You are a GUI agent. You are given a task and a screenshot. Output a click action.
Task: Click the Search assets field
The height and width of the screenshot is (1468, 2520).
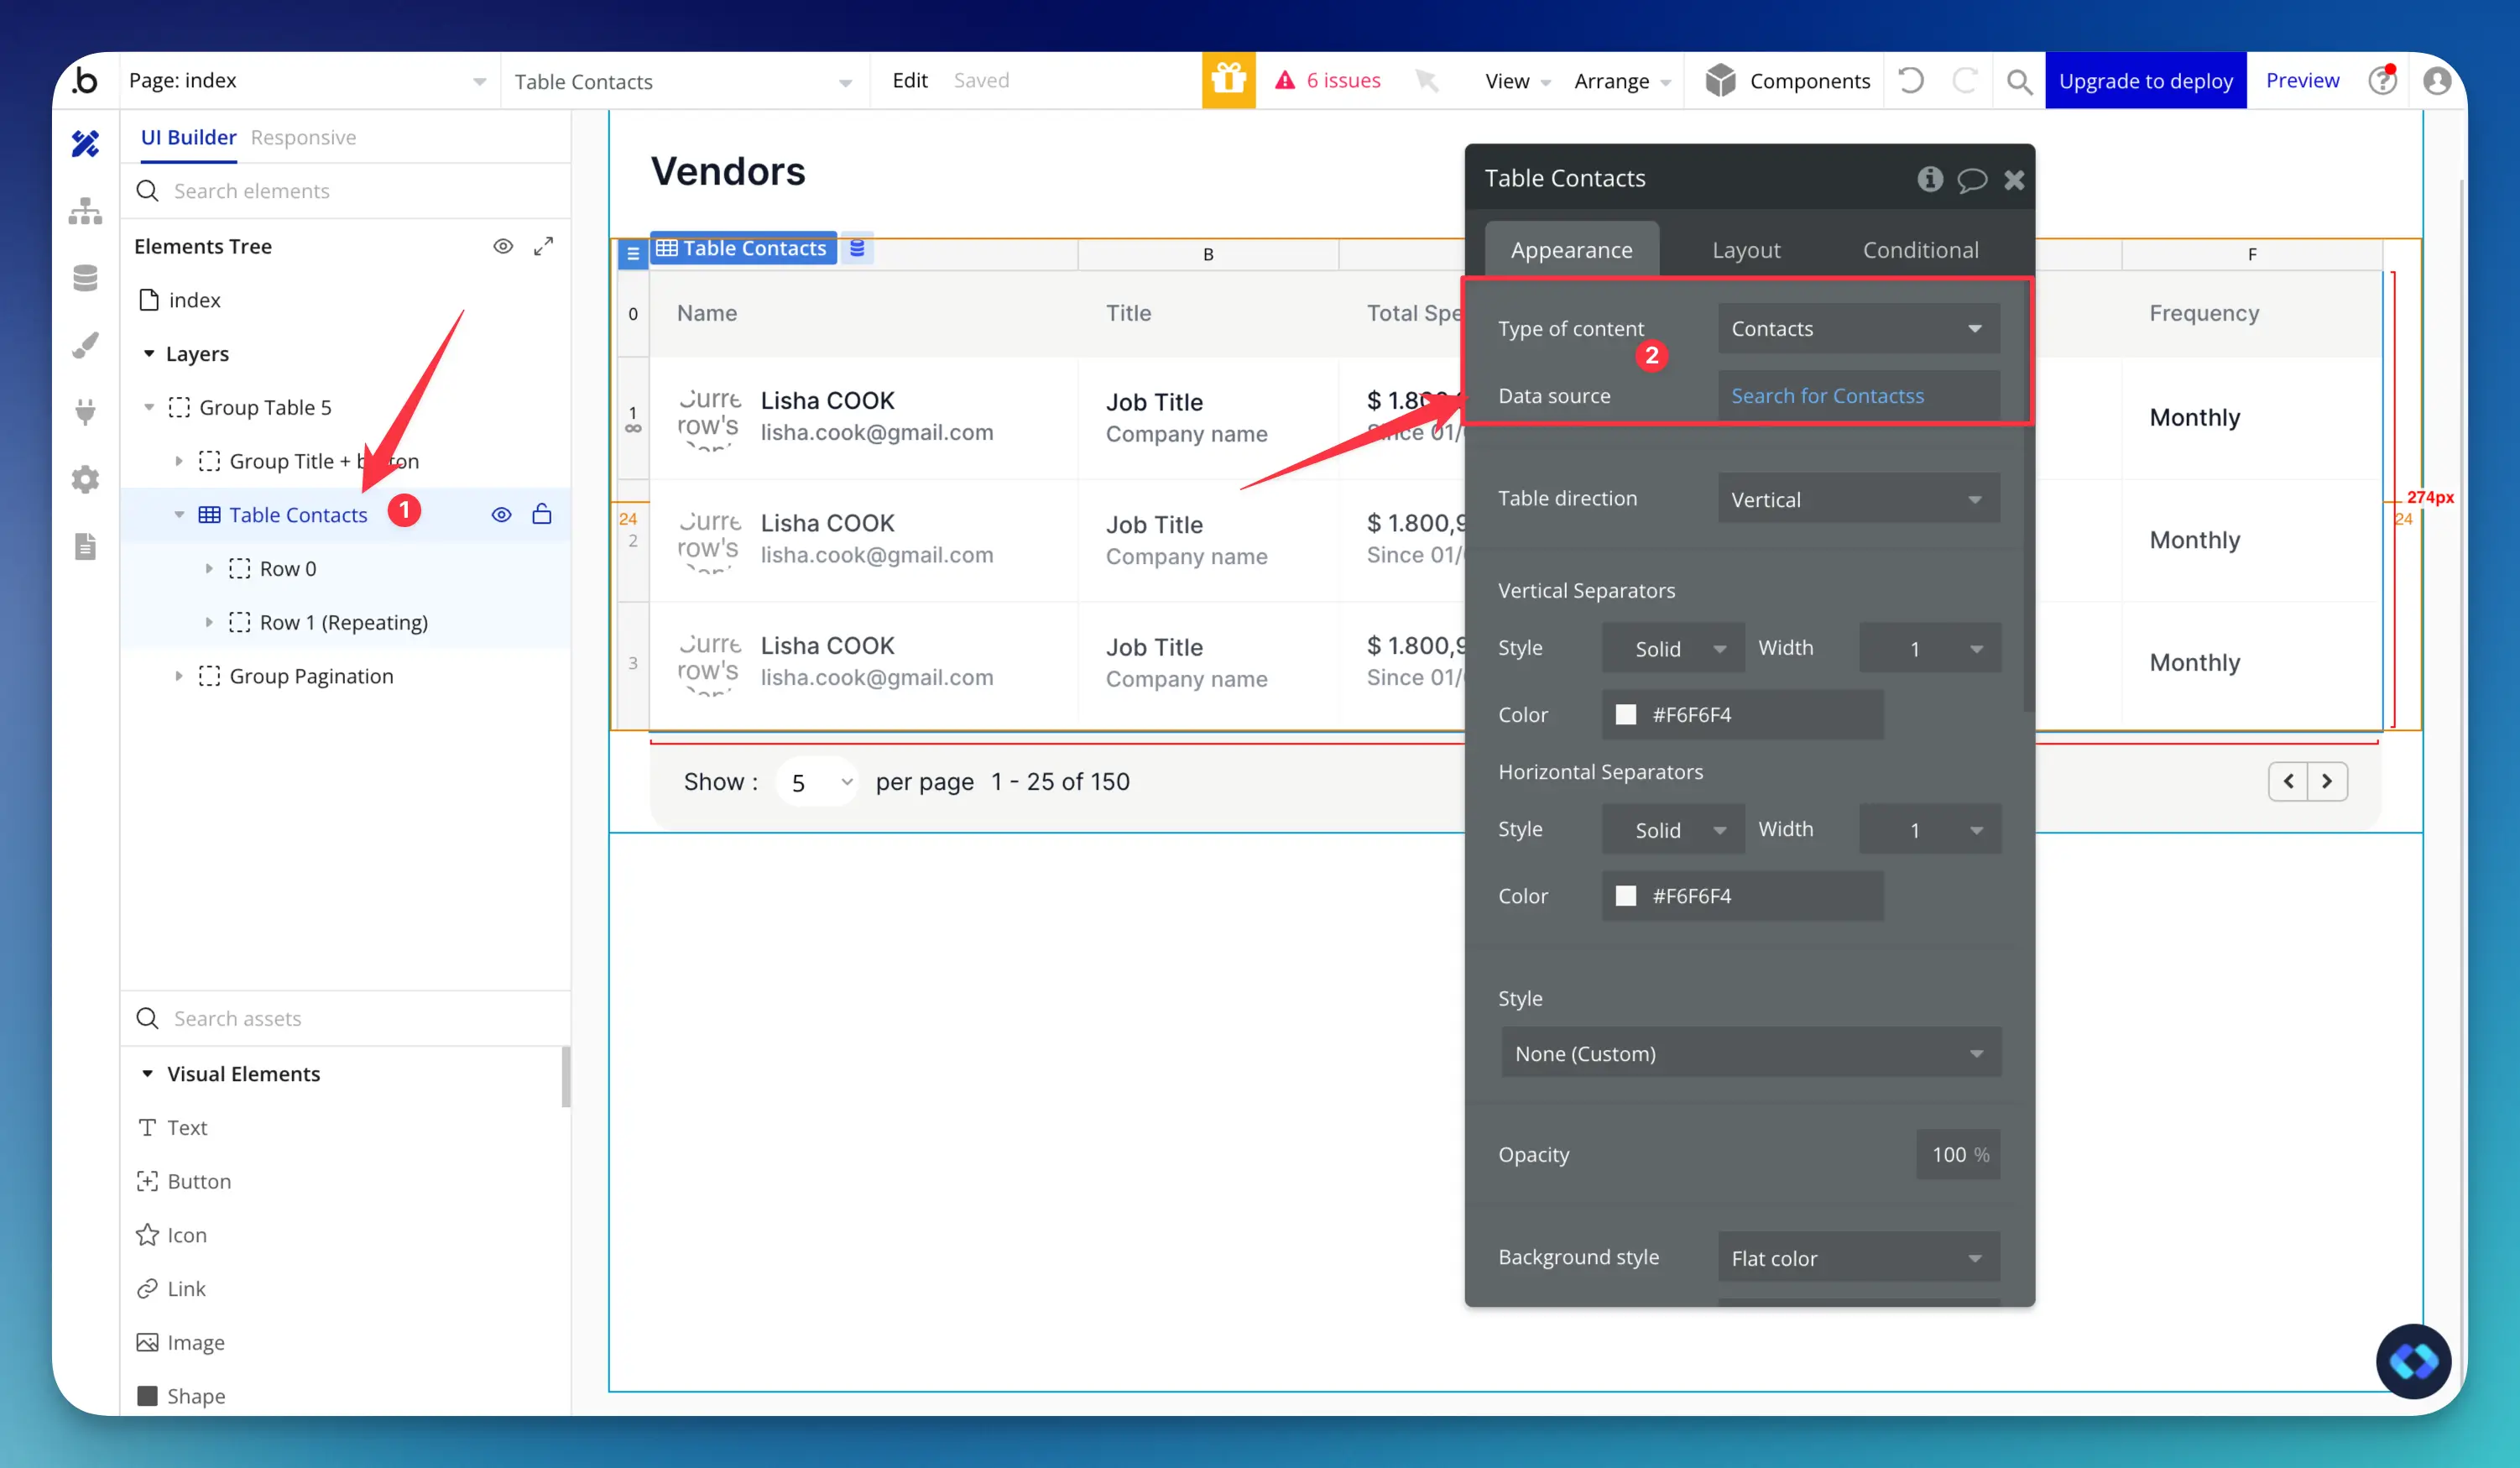(346, 1018)
